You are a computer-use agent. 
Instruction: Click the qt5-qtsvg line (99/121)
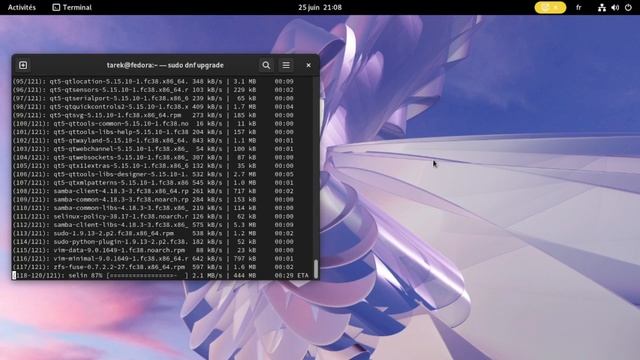tap(153, 115)
